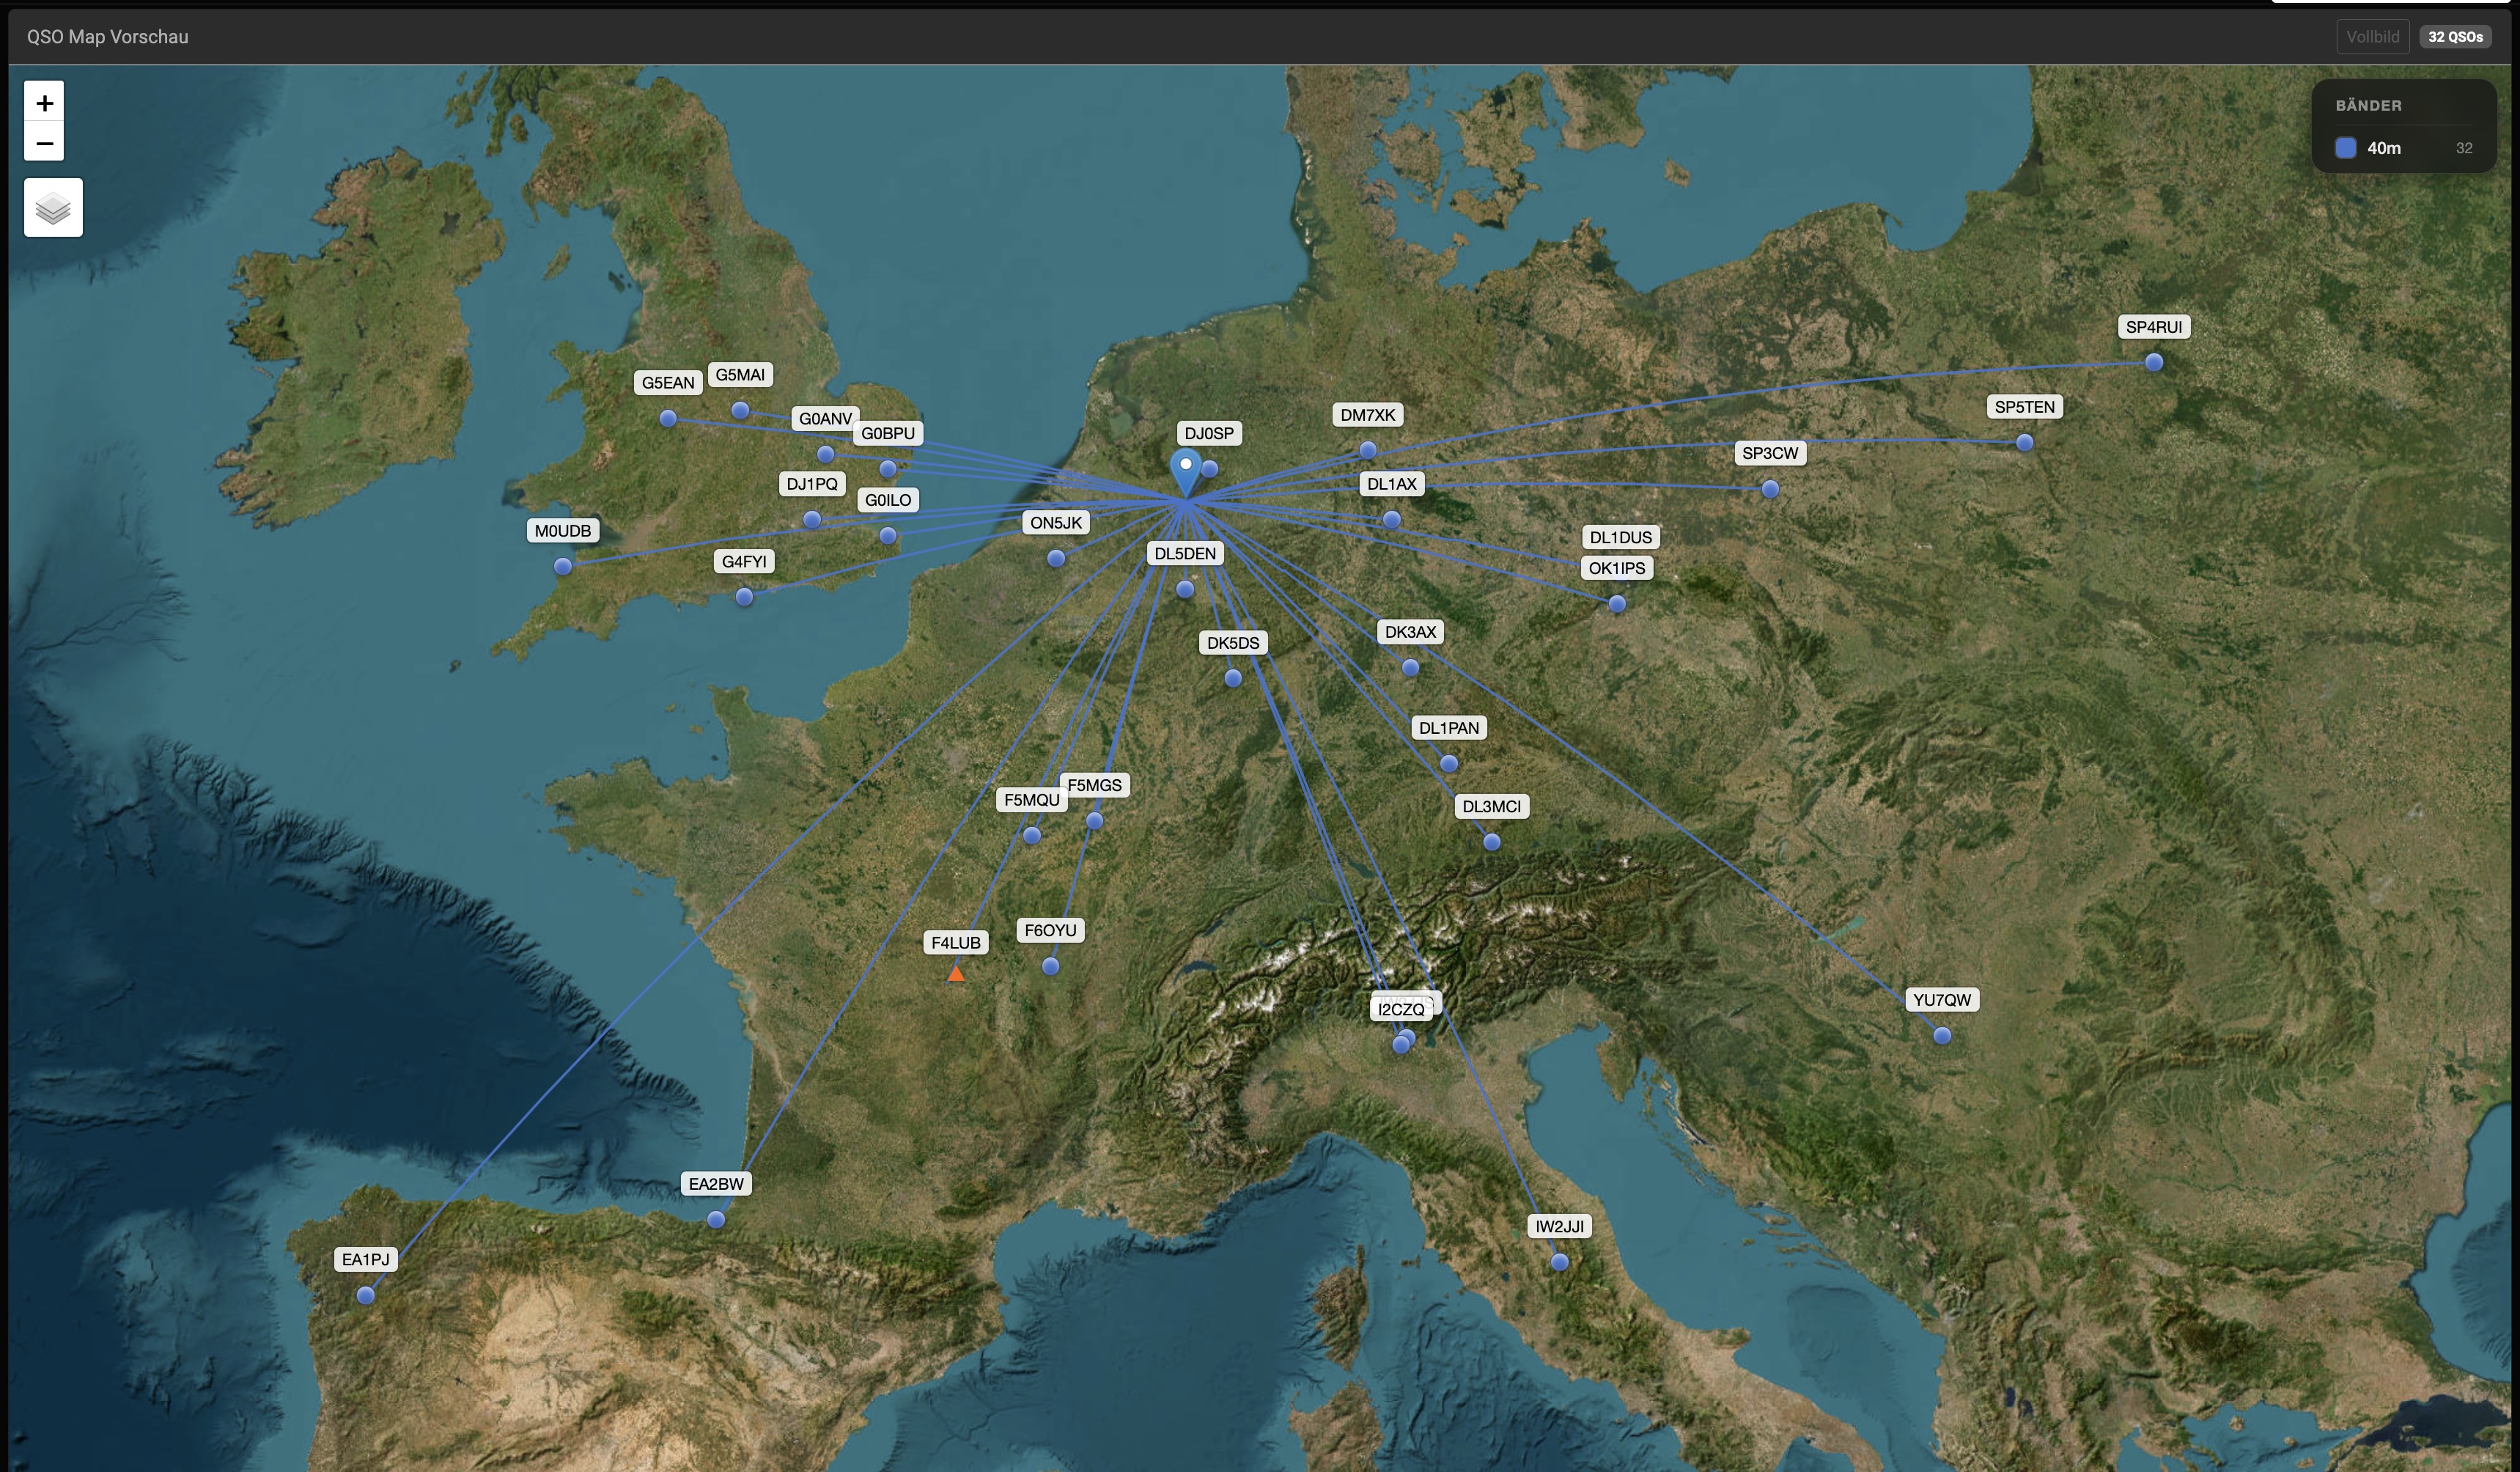Click the G0ANV callsign label
Screen dimensions: 2520x1472
click(825, 419)
